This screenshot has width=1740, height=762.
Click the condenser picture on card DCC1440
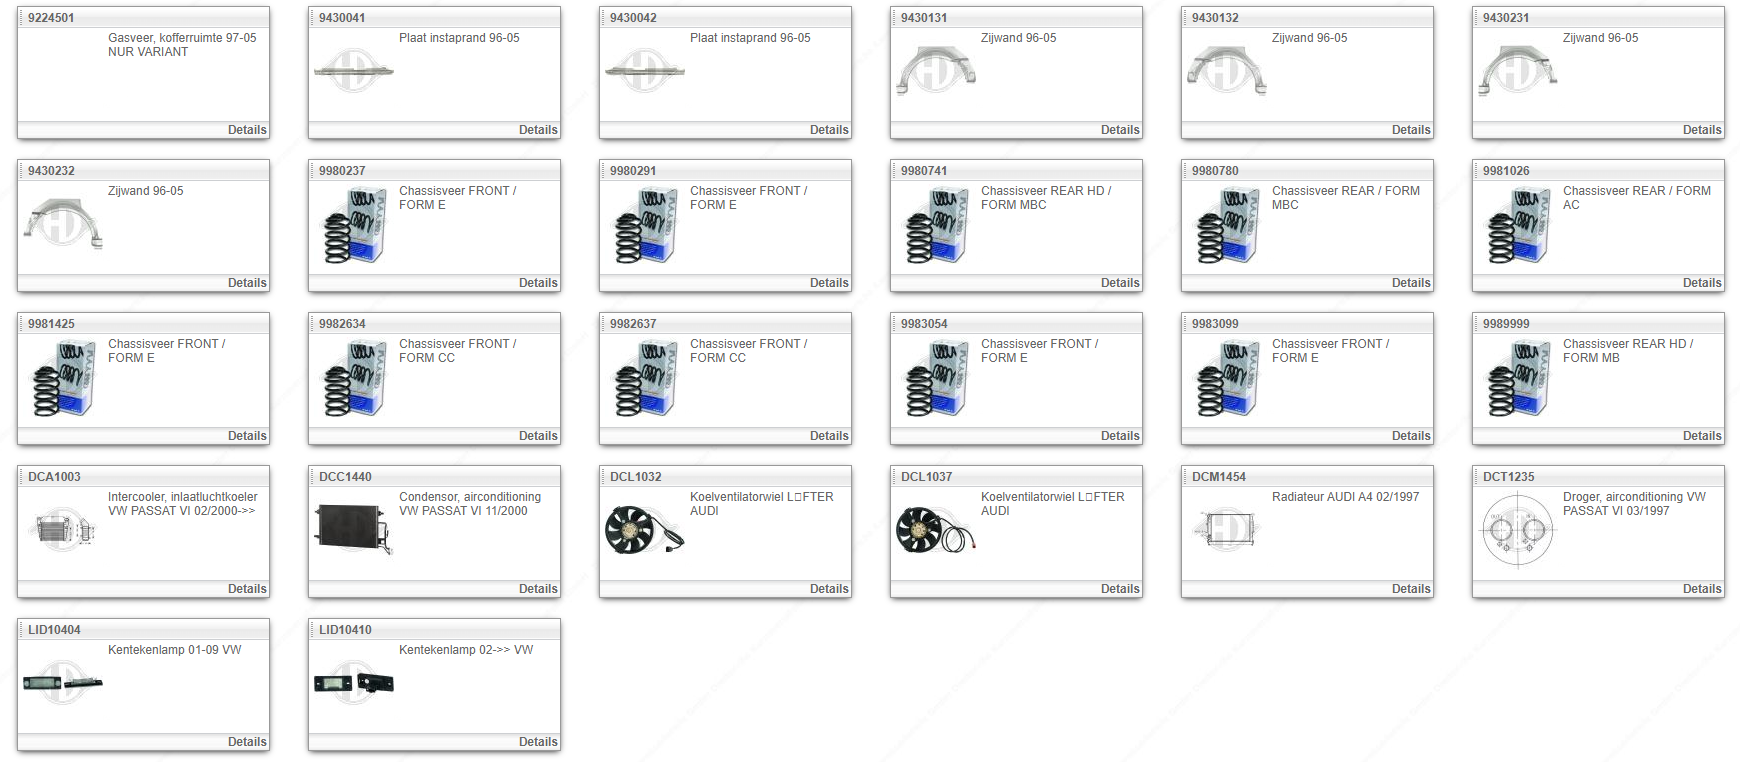click(x=354, y=529)
